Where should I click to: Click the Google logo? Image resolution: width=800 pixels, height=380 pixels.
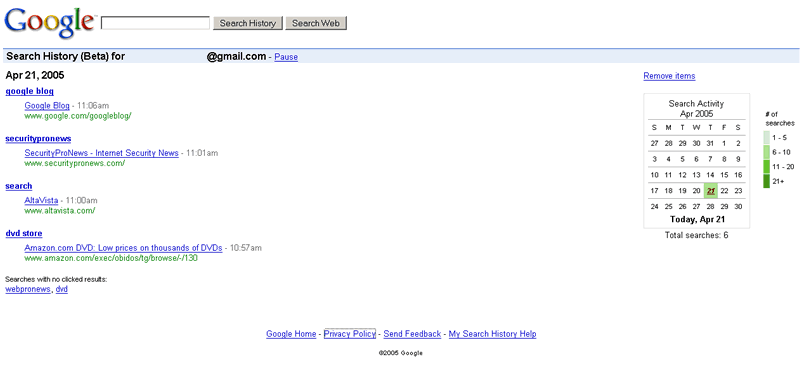(x=49, y=23)
